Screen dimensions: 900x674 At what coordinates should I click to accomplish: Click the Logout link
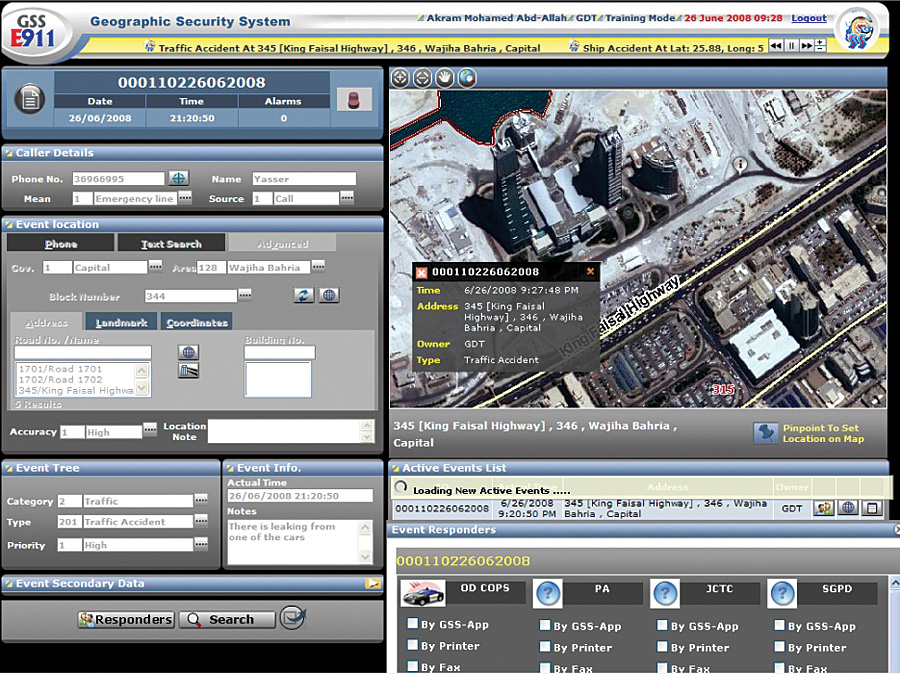[809, 18]
